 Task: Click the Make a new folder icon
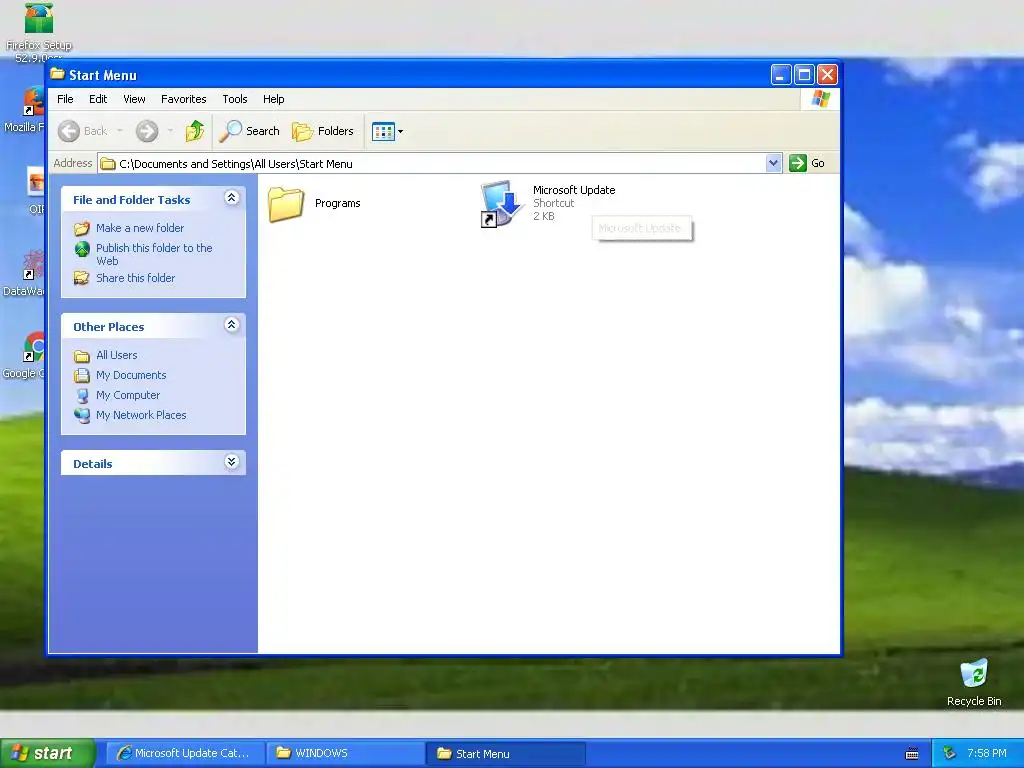click(82, 229)
